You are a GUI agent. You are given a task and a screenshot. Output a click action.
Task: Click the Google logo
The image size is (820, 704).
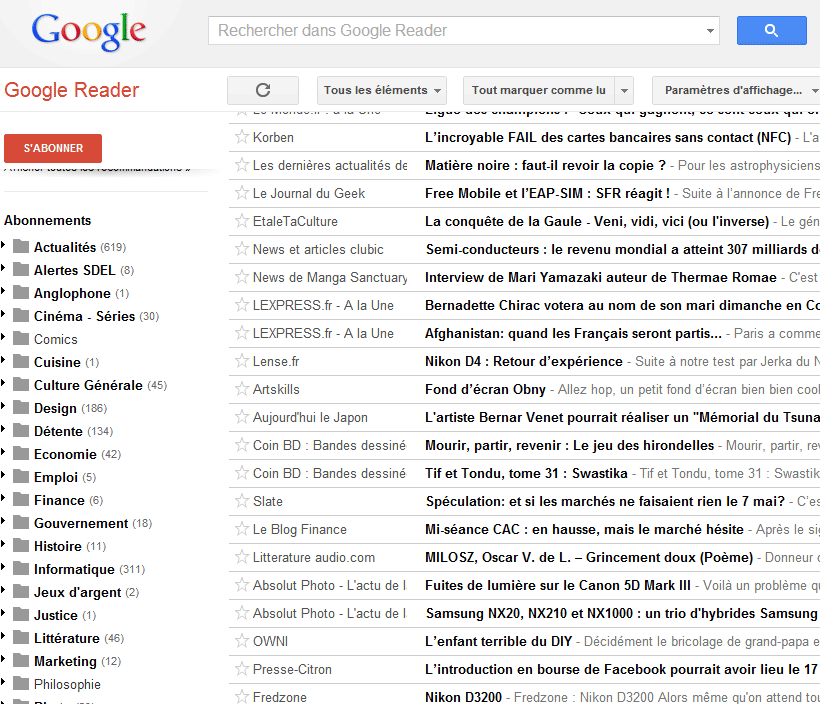pyautogui.click(x=89, y=32)
